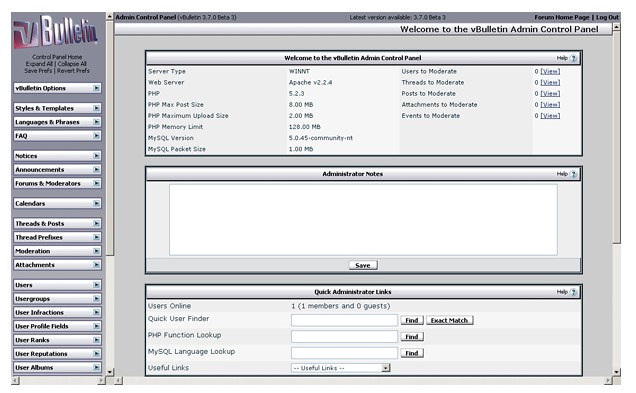The width and height of the screenshot is (636, 393).
Task: Go to Control Panel Home
Action: (x=57, y=57)
